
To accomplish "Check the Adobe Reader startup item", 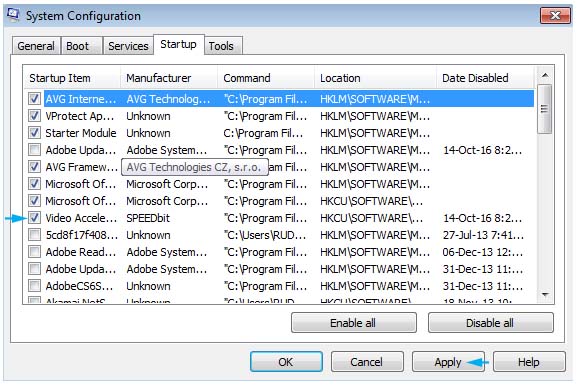I will click(35, 252).
